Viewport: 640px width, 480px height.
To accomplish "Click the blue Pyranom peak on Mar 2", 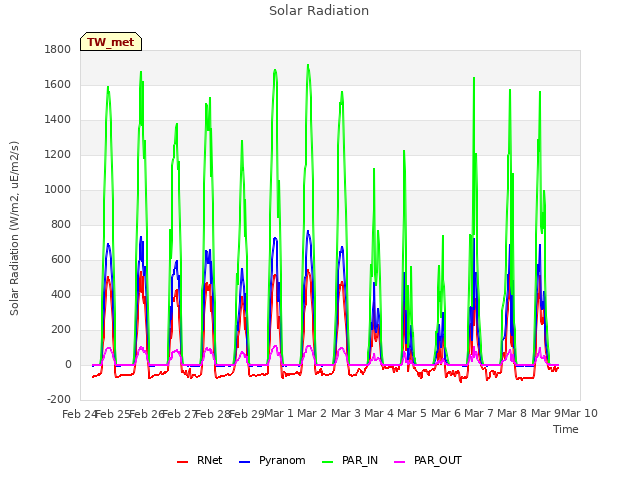I will click(308, 231).
